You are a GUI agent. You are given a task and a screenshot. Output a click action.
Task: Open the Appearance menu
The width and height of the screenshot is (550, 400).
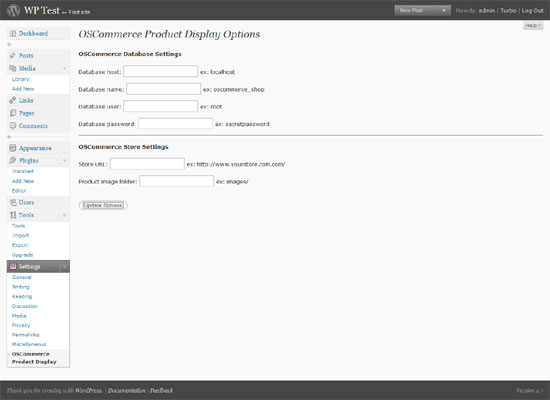coord(35,148)
